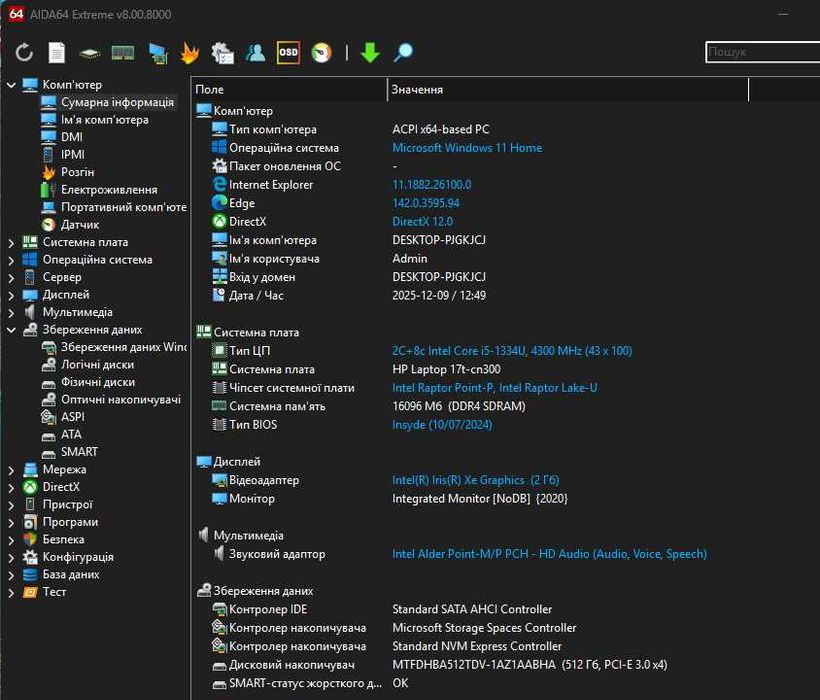Viewport: 820px width, 700px height.
Task: Select the Тест tree item
Action: (x=54, y=592)
